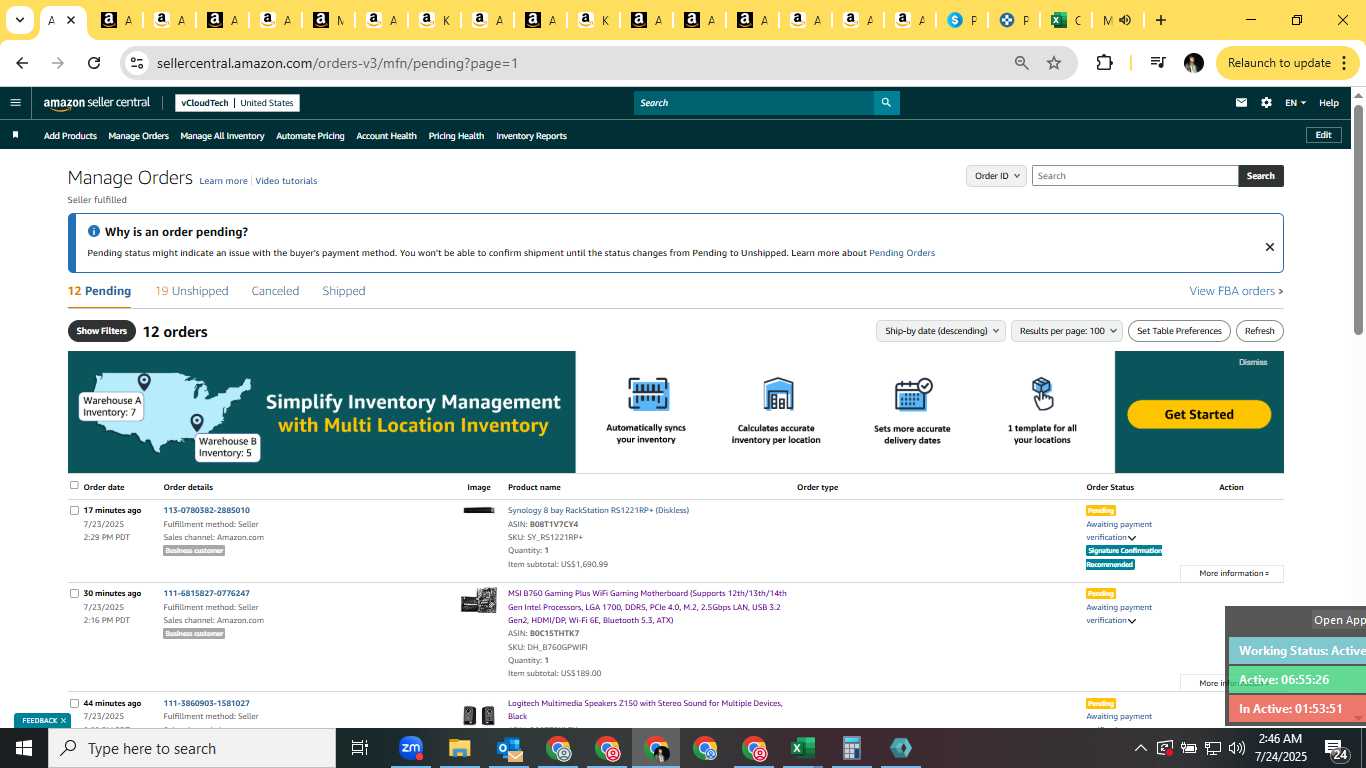Bookmark this page with the star icon
This screenshot has width=1366, height=768.
pos(1054,63)
